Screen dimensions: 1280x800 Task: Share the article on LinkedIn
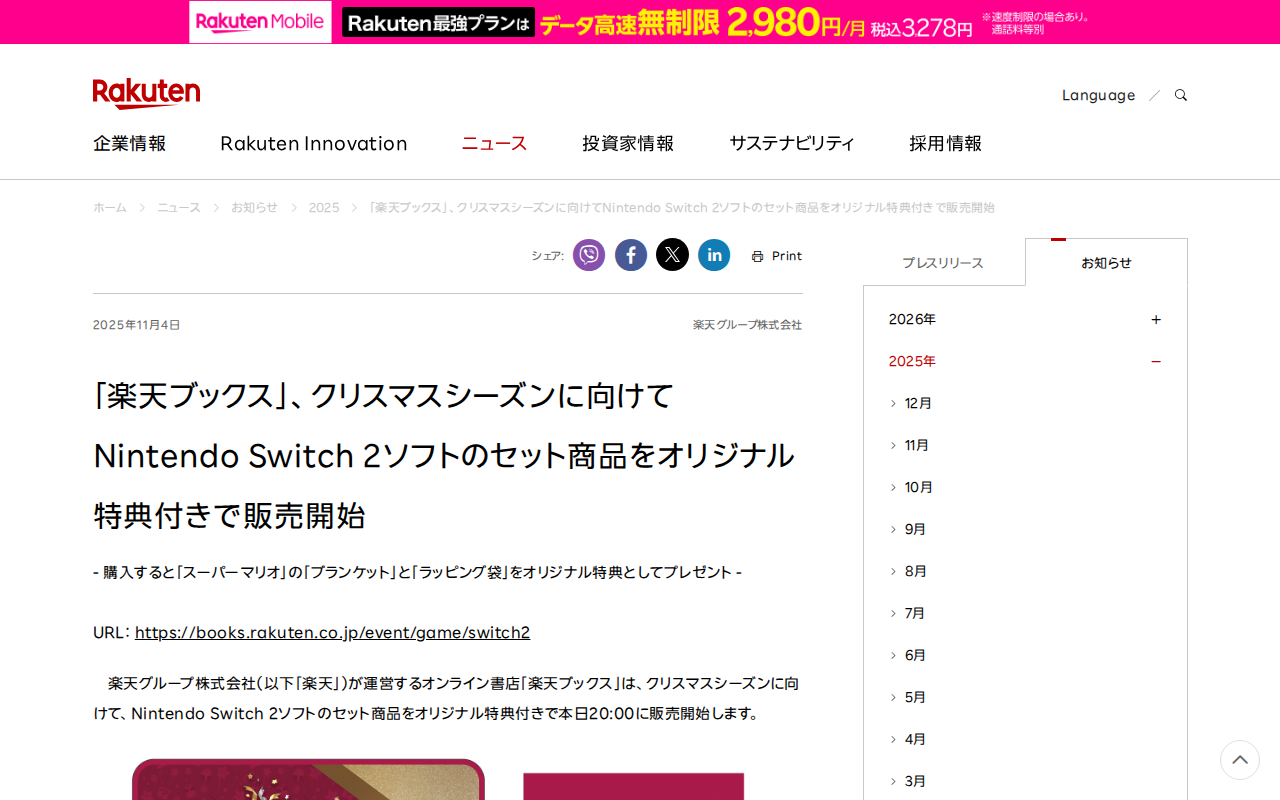coord(714,255)
